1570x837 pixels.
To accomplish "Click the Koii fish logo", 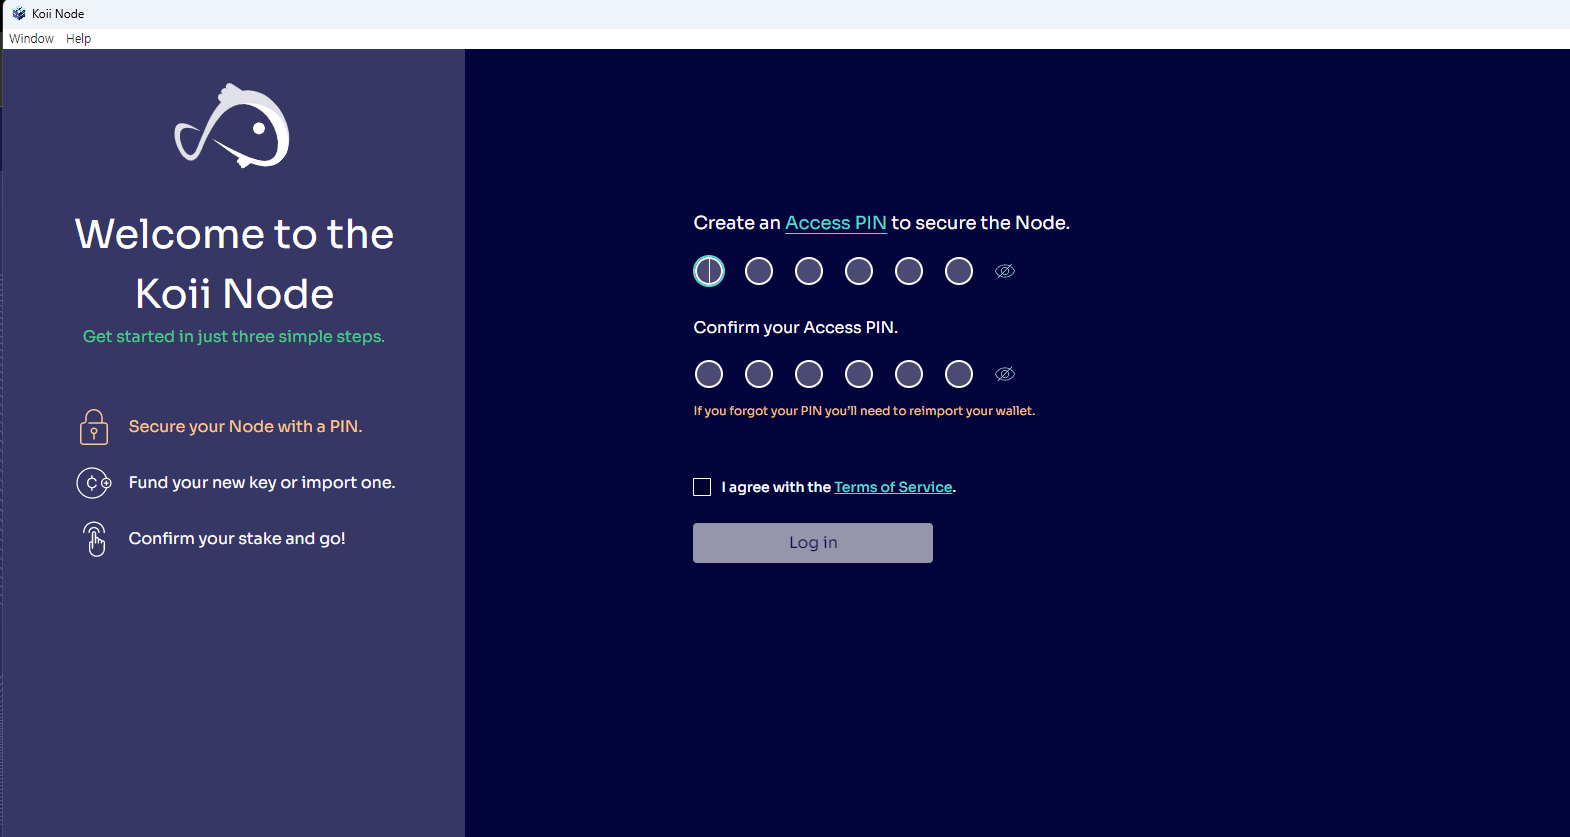I will (x=232, y=126).
